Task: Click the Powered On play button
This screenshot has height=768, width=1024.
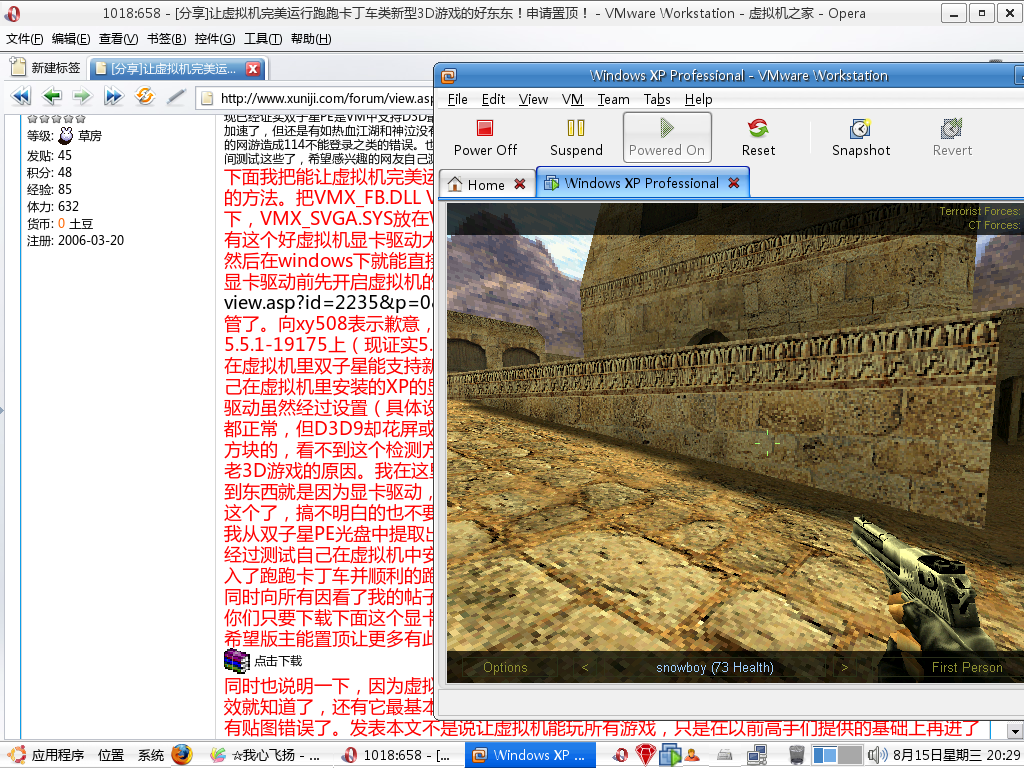Action: (667, 137)
